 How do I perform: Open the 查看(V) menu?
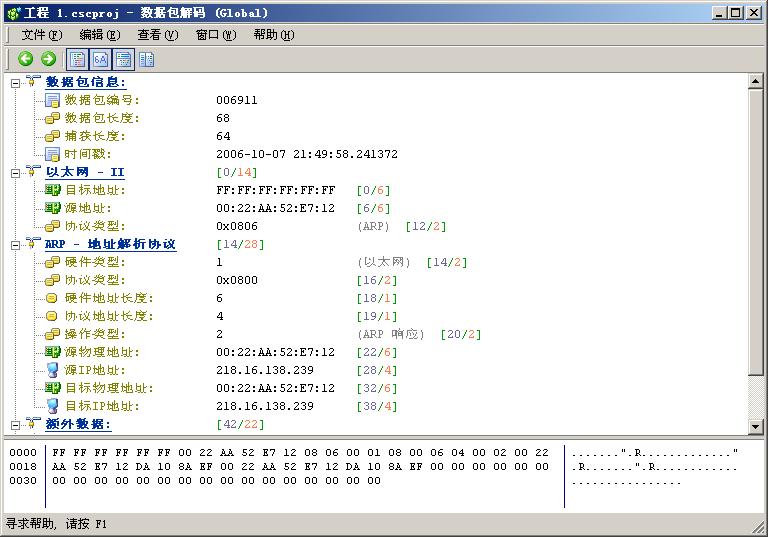157,35
